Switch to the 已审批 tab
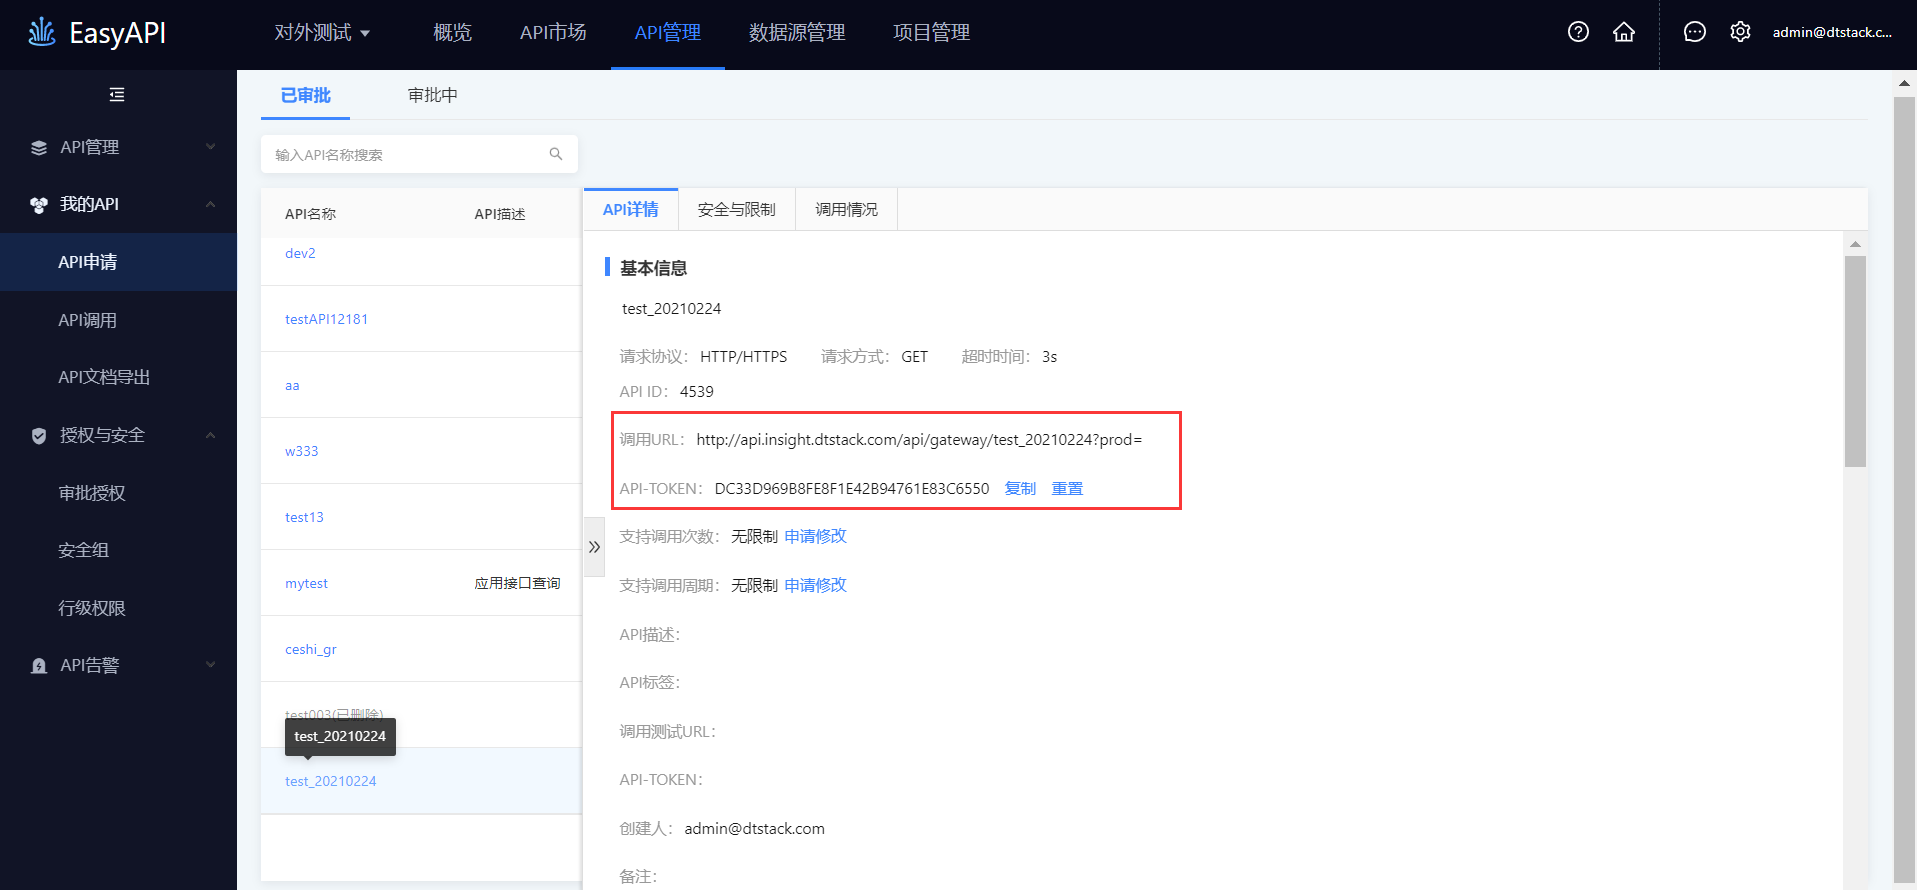The height and width of the screenshot is (890, 1917). 305,95
